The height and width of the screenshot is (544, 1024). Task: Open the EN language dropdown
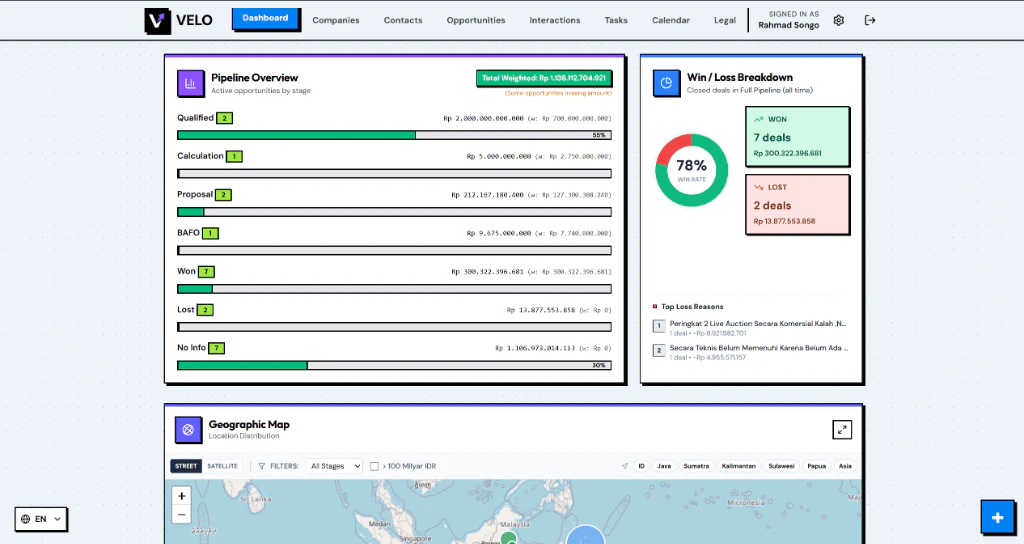(41, 519)
